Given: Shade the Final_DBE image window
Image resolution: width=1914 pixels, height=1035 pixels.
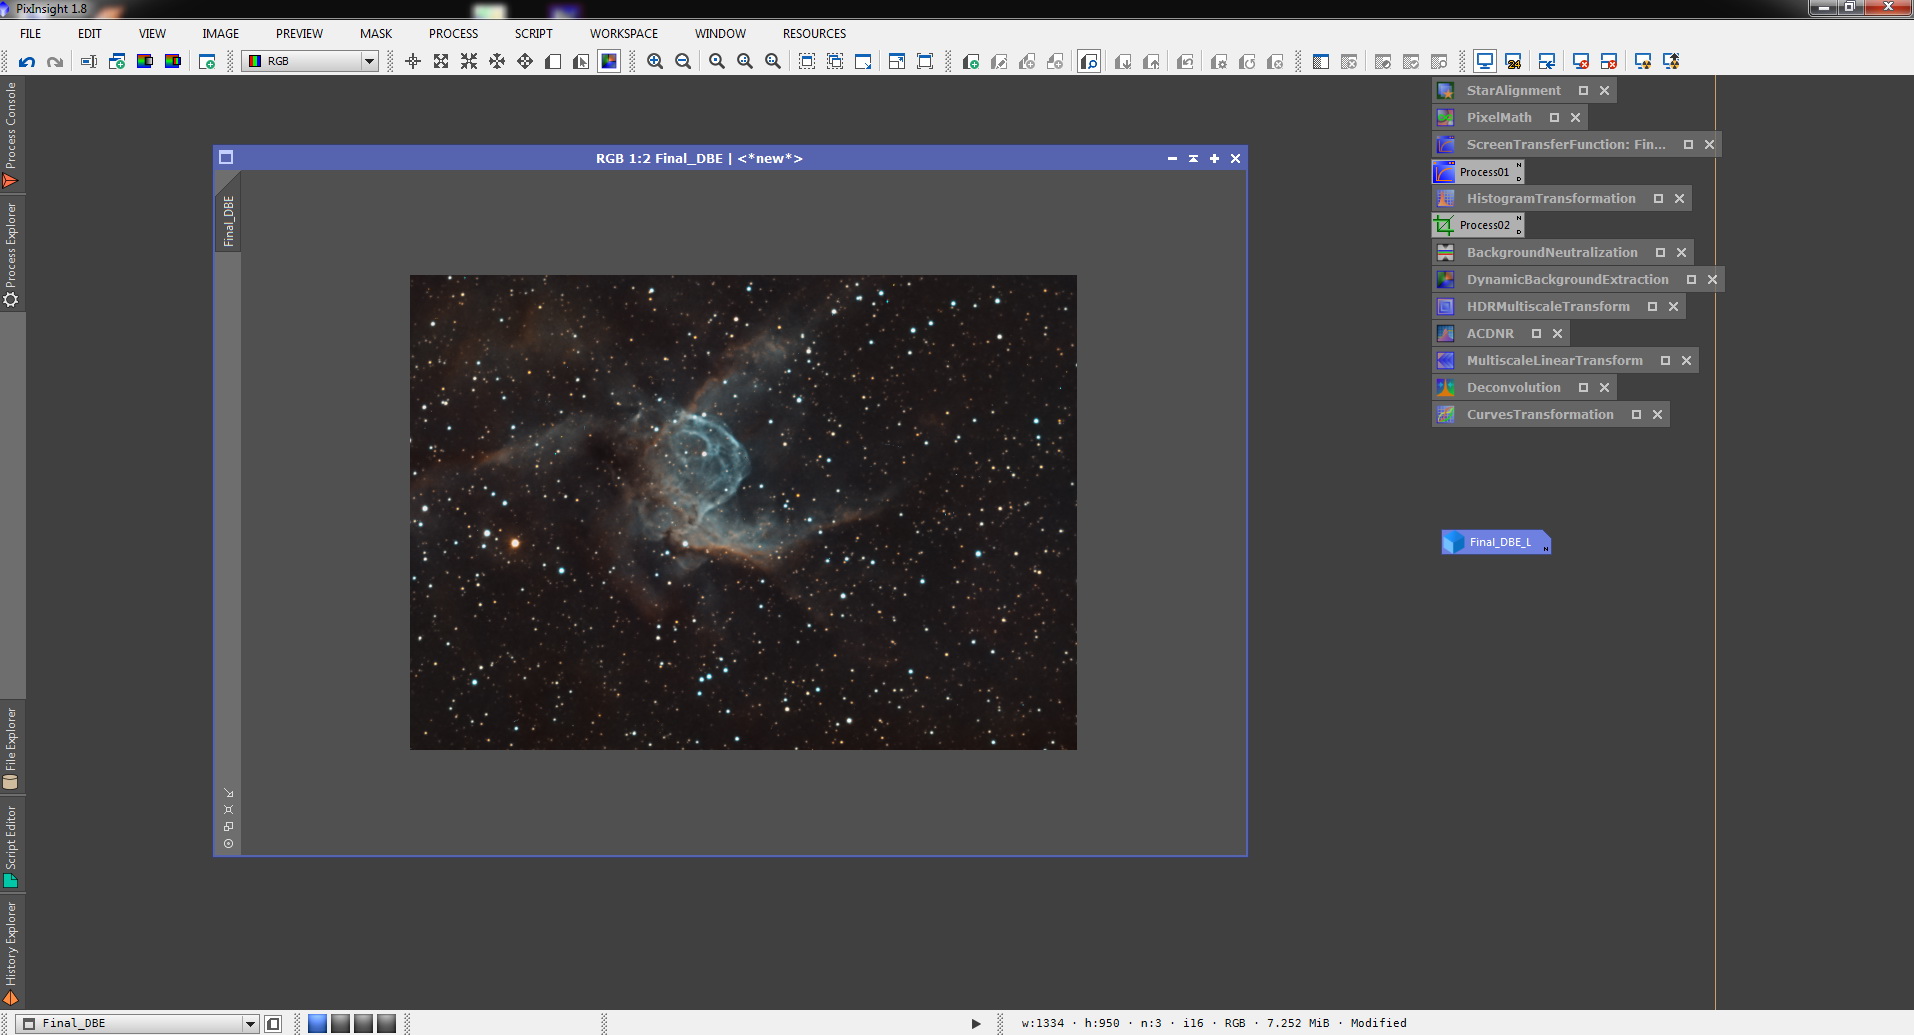Looking at the screenshot, I should click(1193, 158).
